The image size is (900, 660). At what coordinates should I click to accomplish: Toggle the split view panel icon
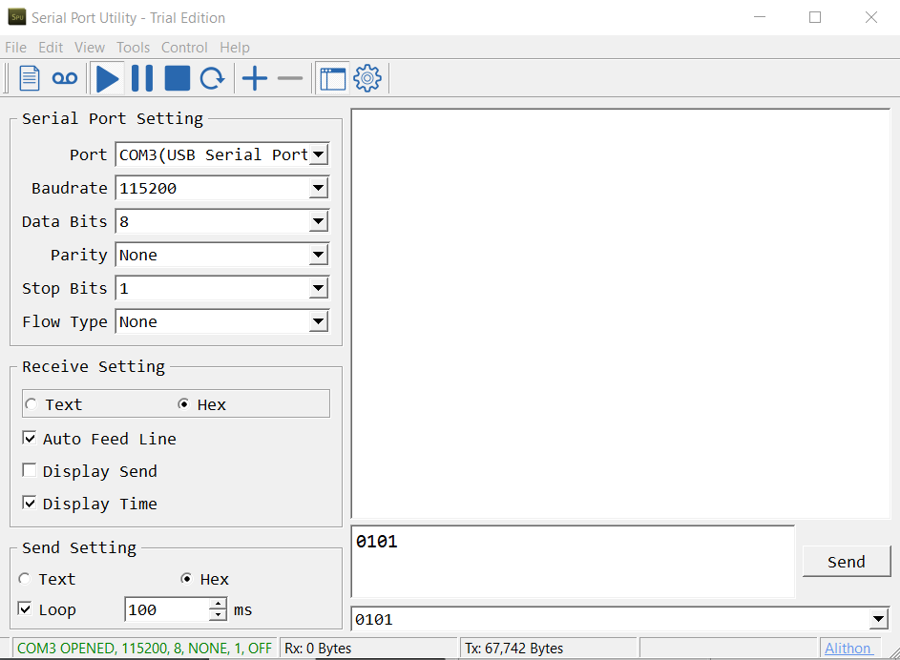pos(332,78)
